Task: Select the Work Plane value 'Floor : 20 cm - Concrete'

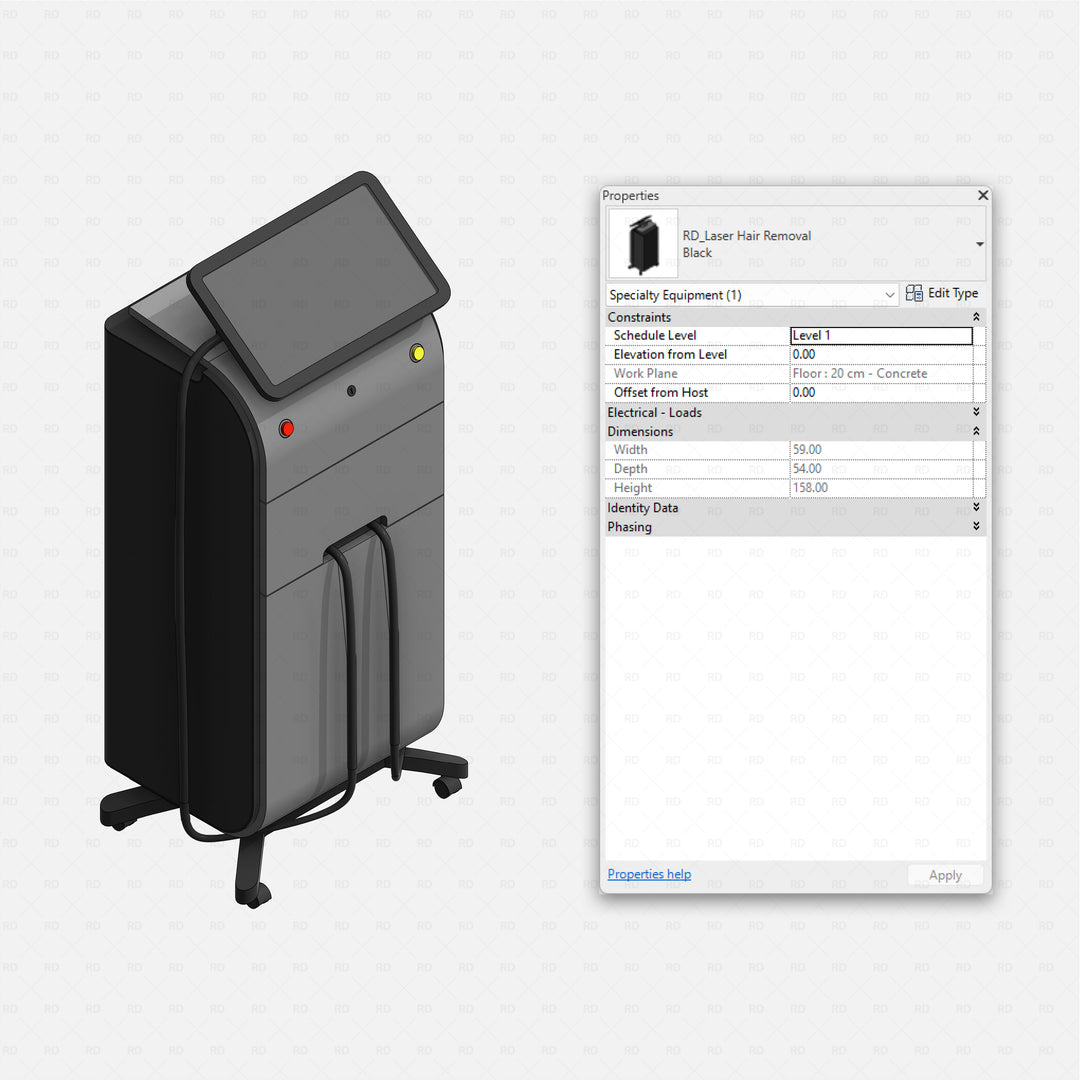Action: click(860, 373)
